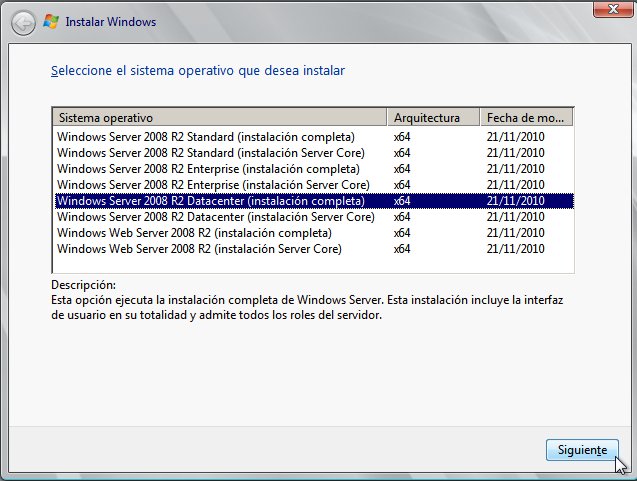Click the heading Seleccione el sistema operativo
Image resolution: width=637 pixels, height=481 pixels.
pos(198,71)
